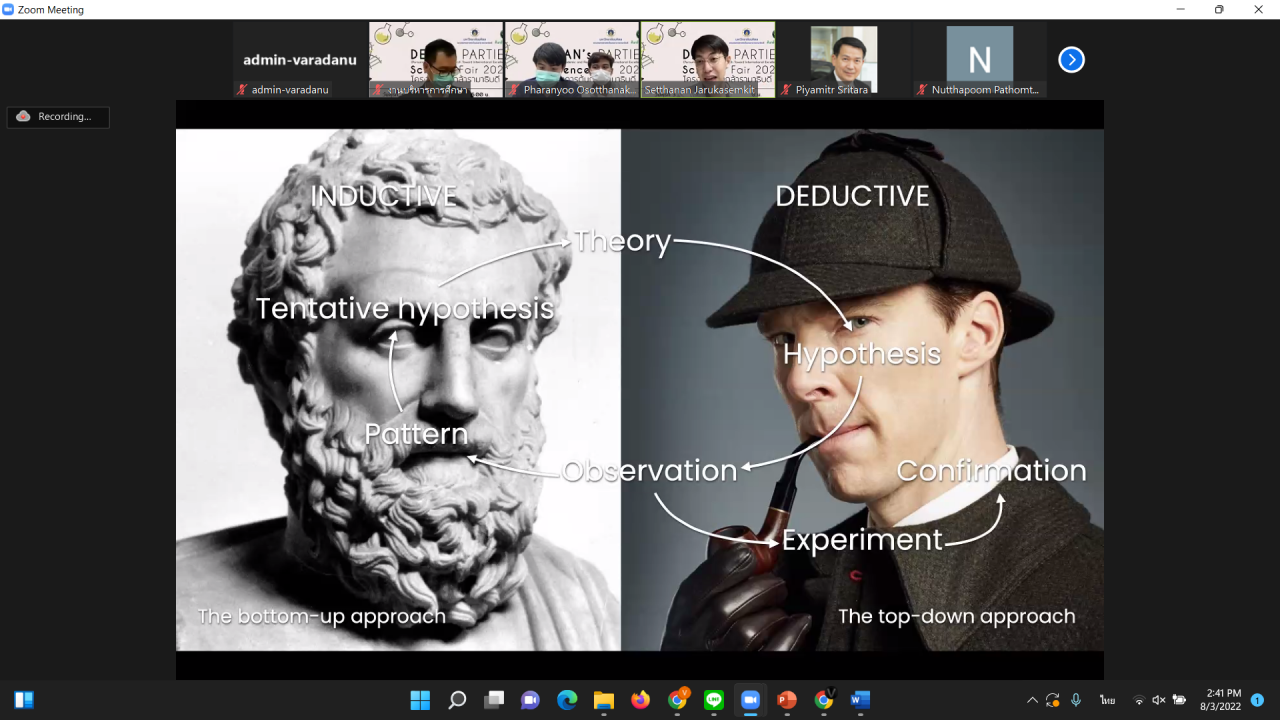This screenshot has width=1280, height=720.
Task: Click the sync status tray icon
Action: (x=1053, y=700)
